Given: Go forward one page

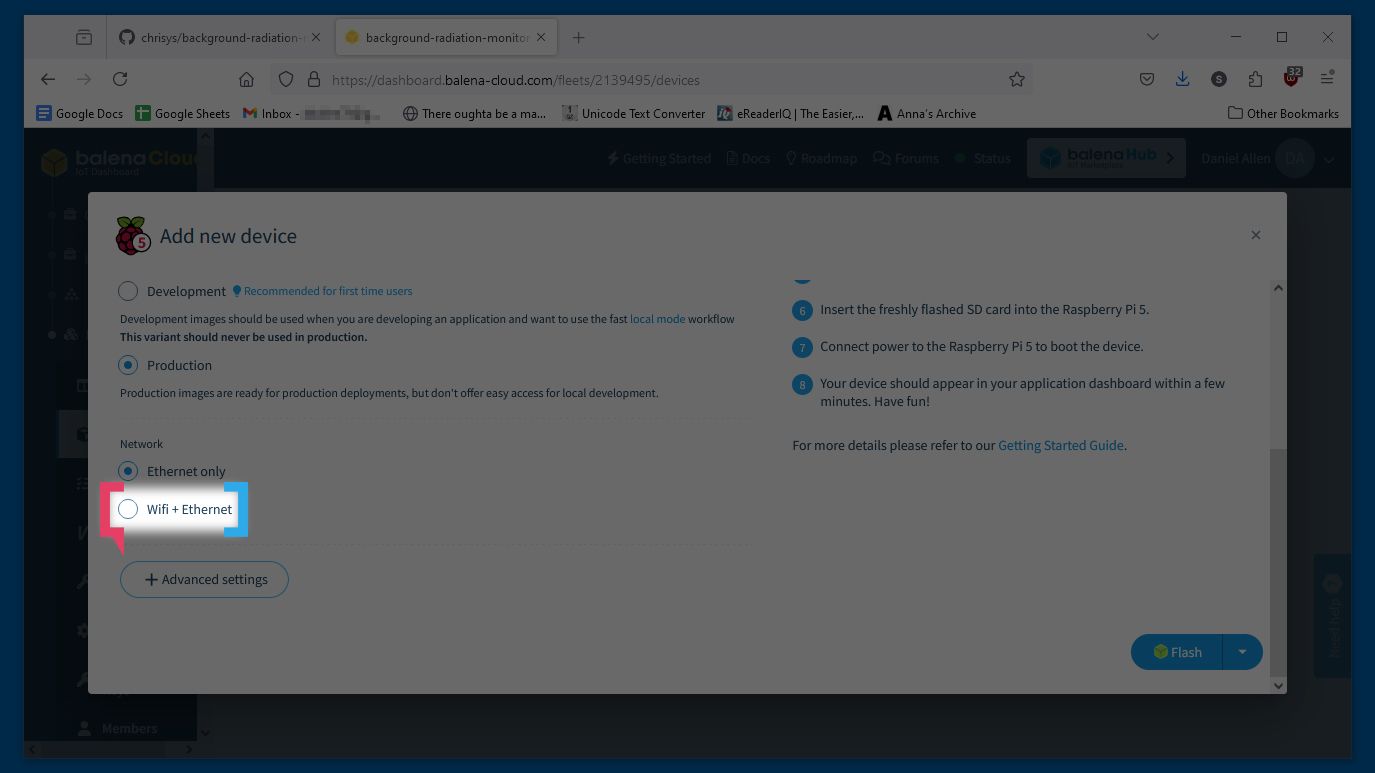Looking at the screenshot, I should click(84, 79).
